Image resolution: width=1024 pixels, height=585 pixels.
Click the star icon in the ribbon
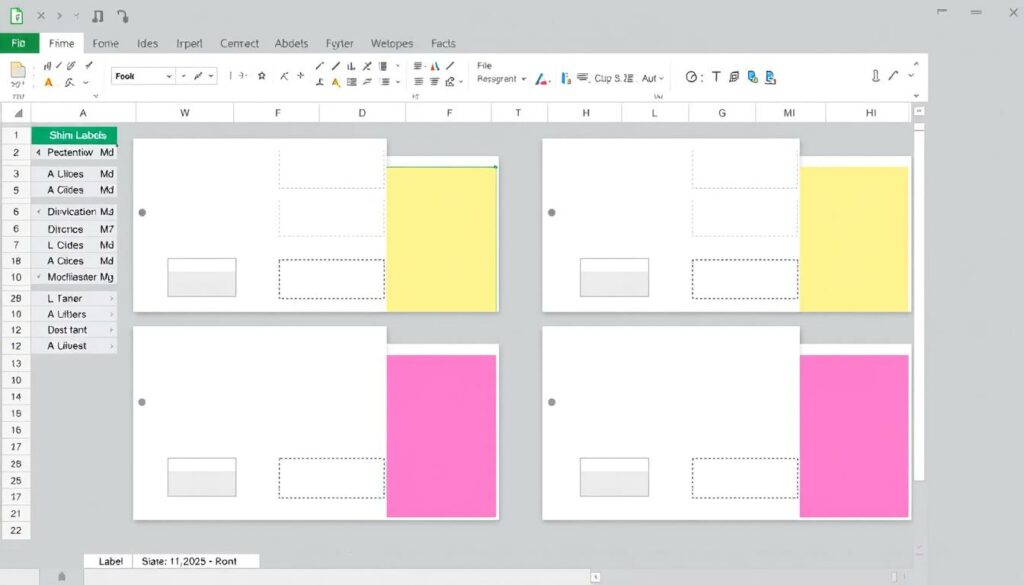pos(262,76)
